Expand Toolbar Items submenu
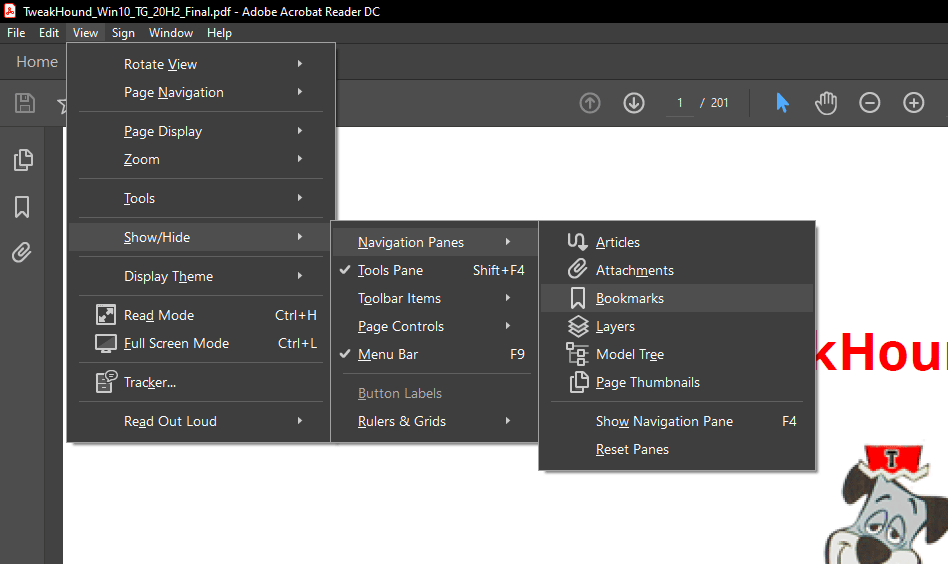Image resolution: width=948 pixels, height=564 pixels. click(x=434, y=298)
